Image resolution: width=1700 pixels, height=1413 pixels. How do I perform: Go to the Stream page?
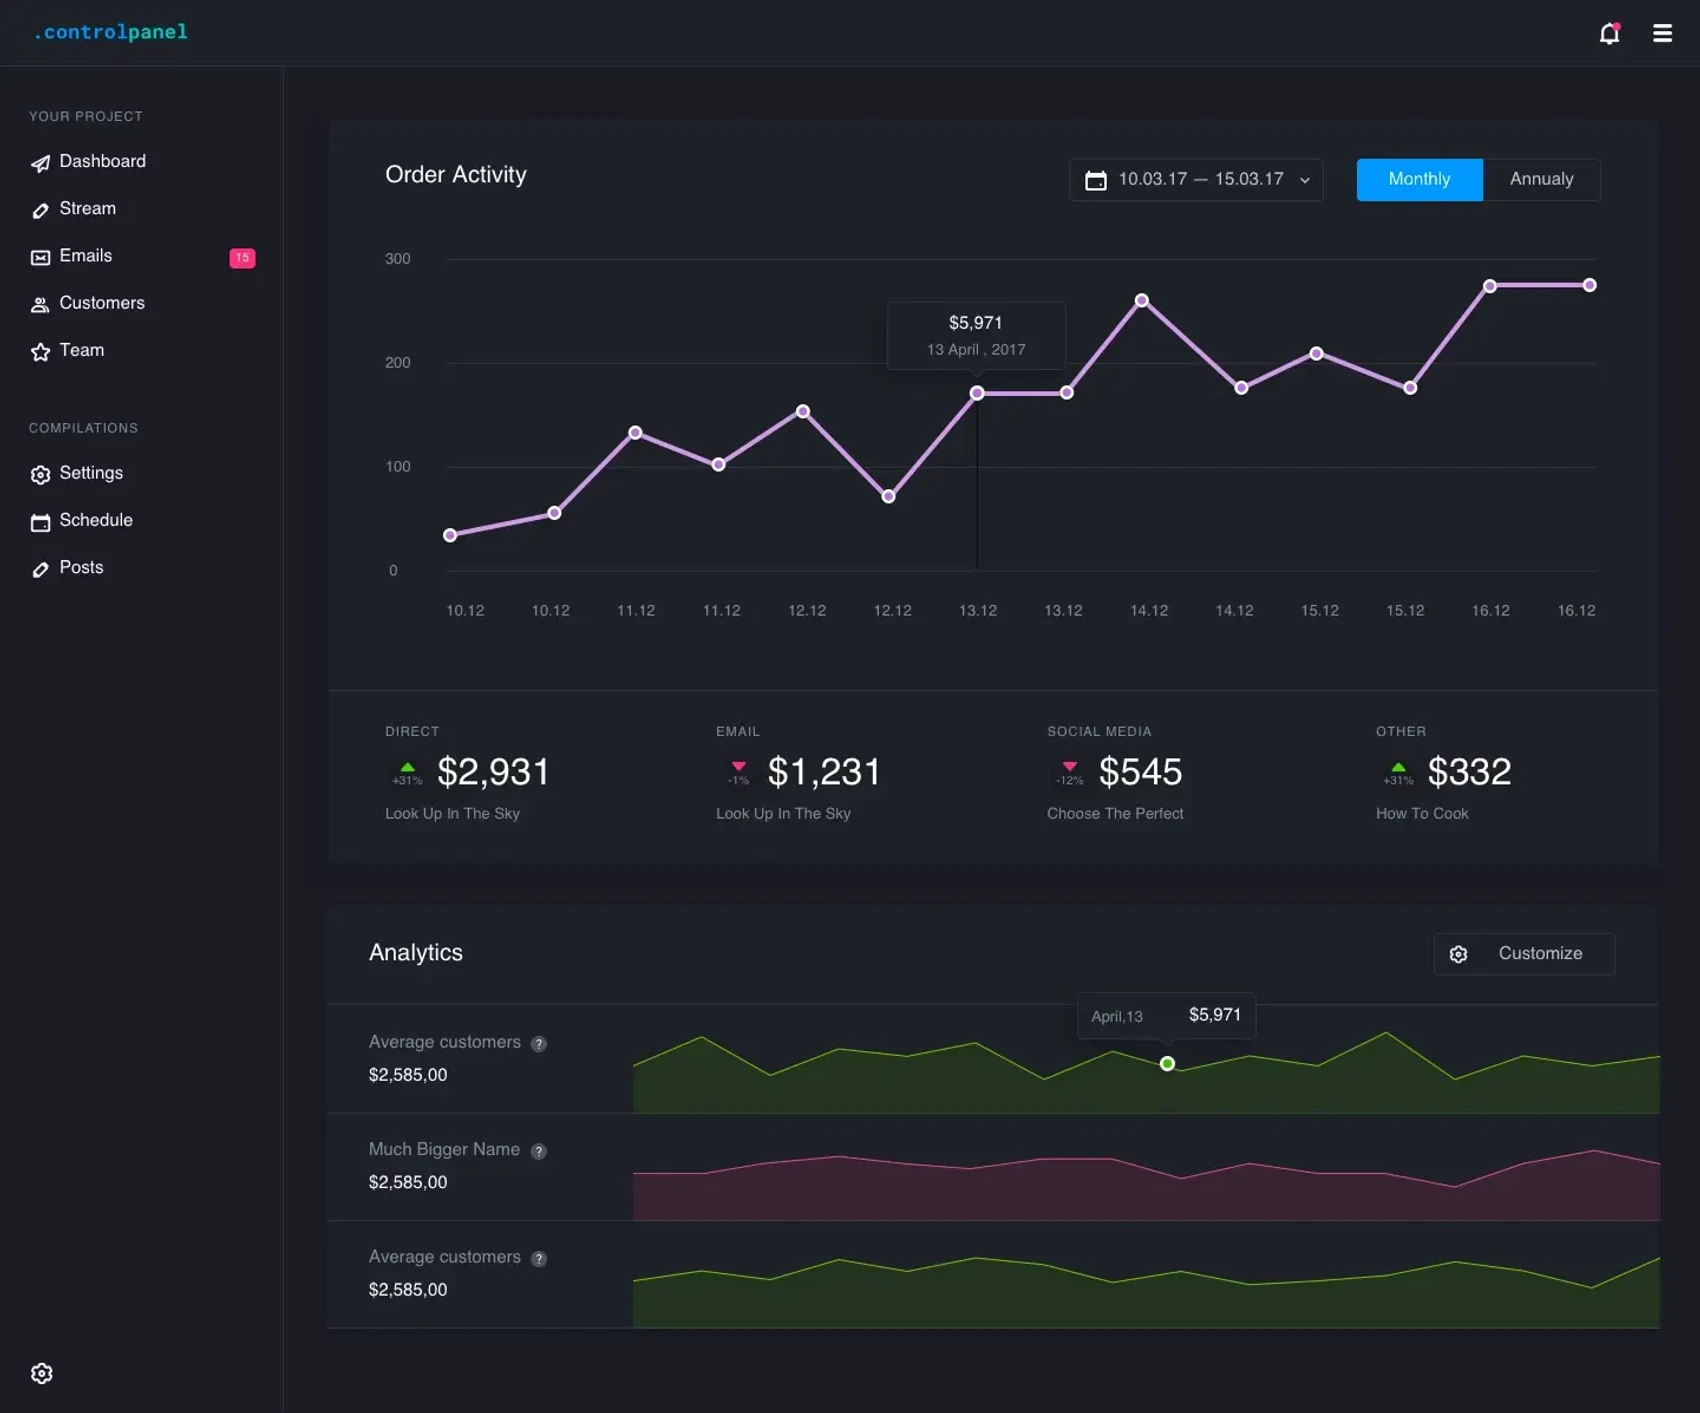(x=87, y=209)
